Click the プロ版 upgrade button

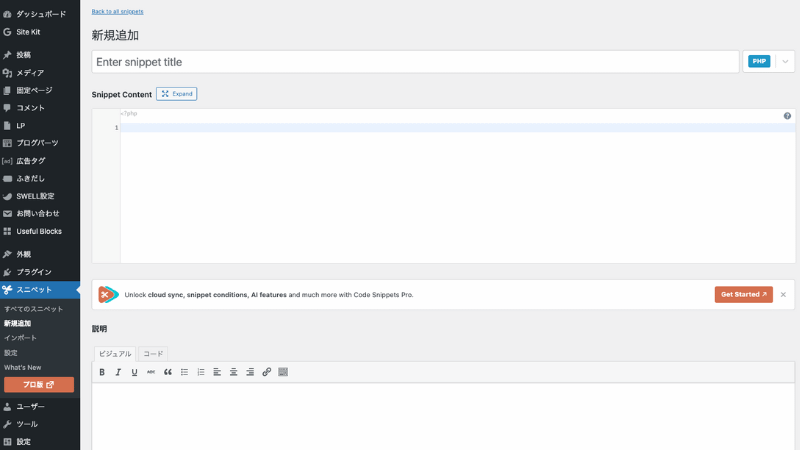(39, 385)
